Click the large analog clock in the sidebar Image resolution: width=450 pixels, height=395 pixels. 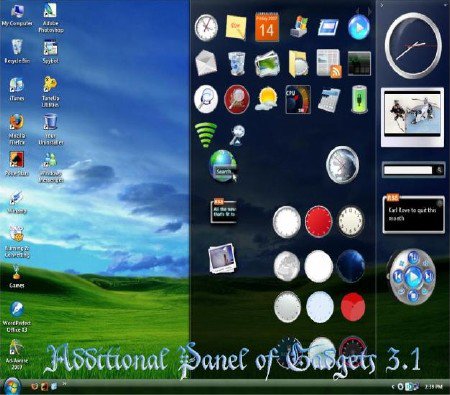point(413,46)
